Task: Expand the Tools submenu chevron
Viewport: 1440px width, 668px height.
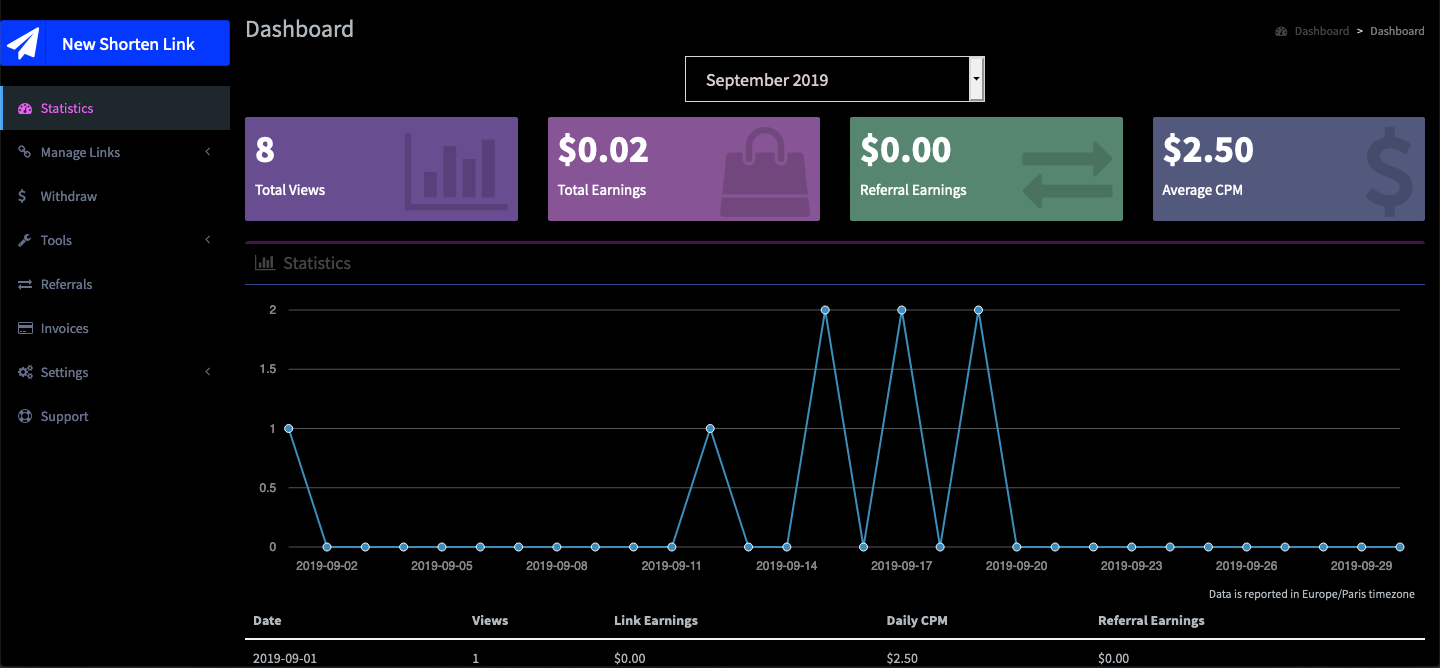Action: [x=208, y=241]
